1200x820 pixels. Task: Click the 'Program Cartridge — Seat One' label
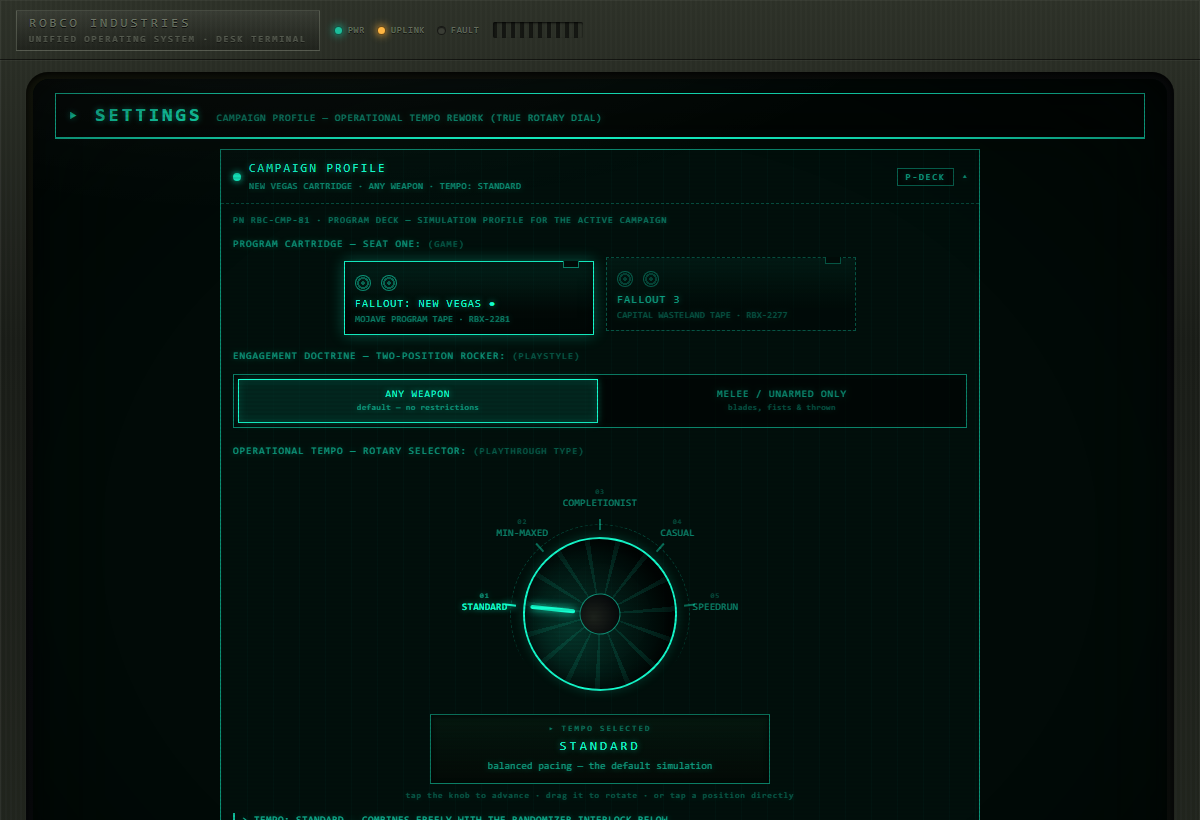click(x=327, y=244)
